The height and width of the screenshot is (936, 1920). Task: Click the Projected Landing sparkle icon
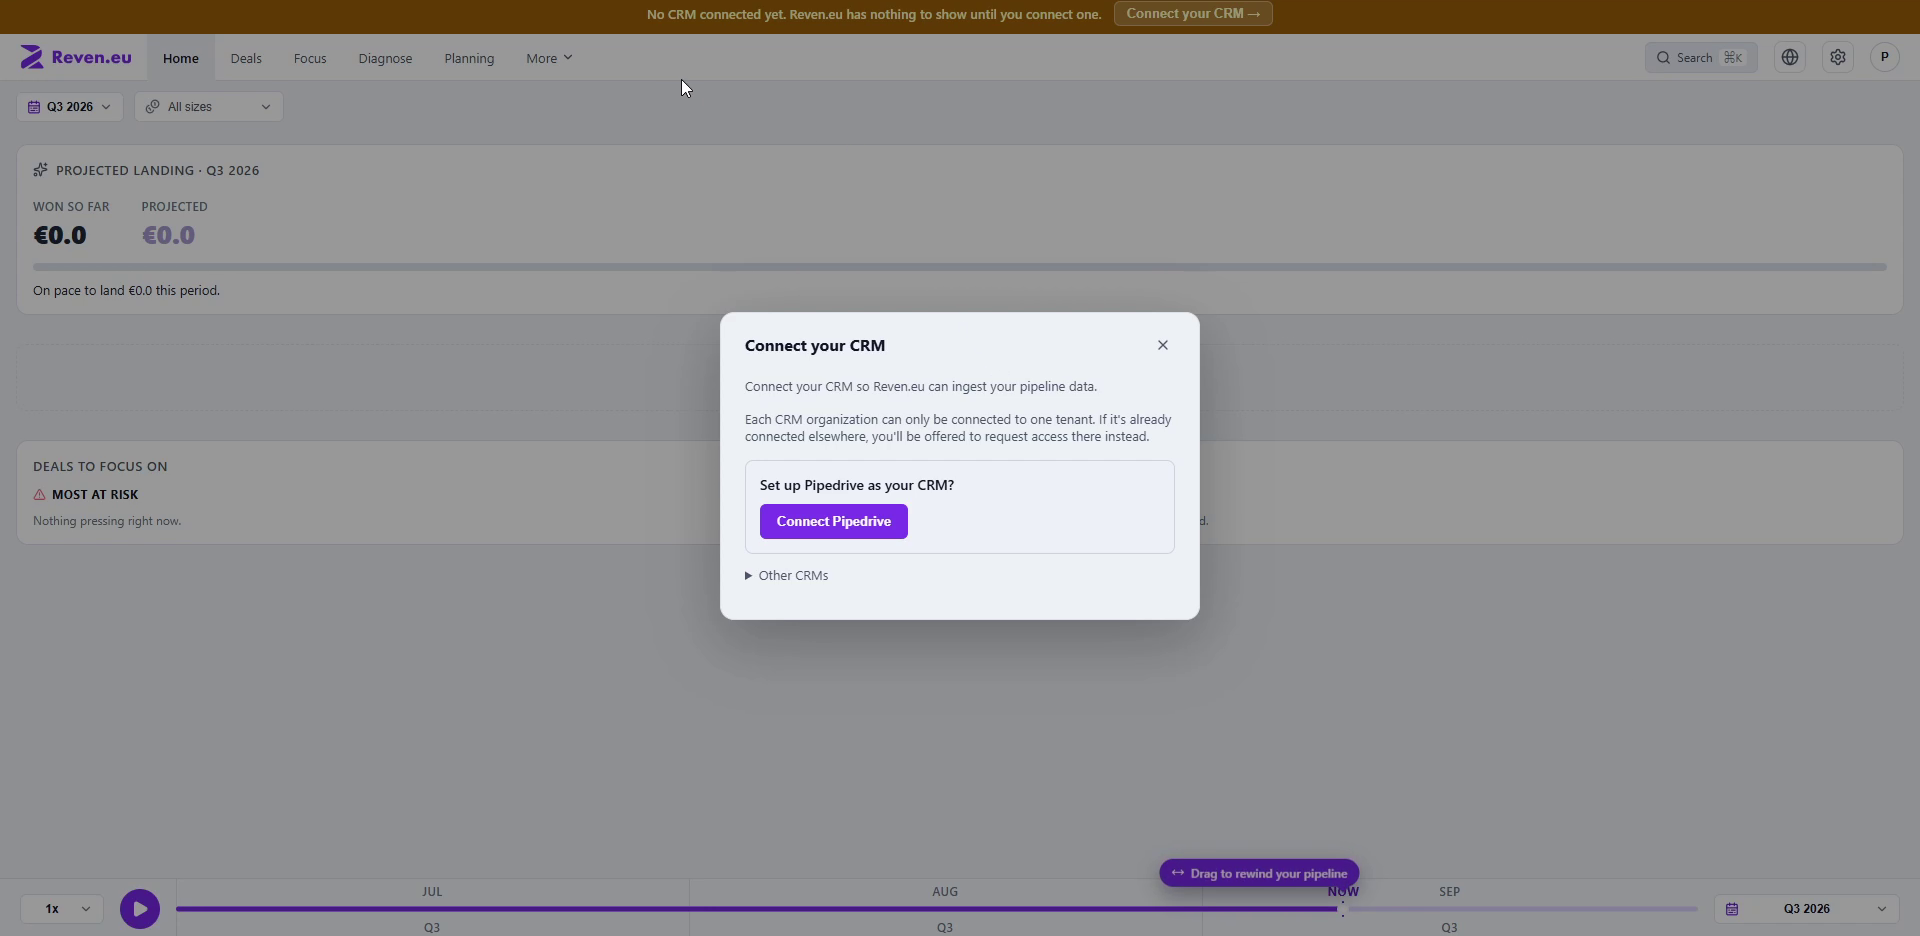[40, 170]
